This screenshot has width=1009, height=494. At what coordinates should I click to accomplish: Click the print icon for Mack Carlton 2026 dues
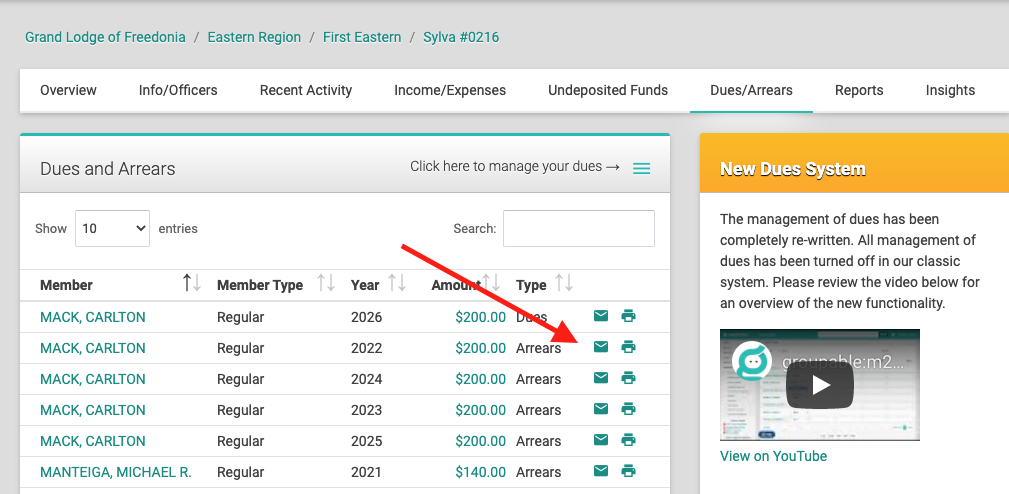tap(628, 316)
